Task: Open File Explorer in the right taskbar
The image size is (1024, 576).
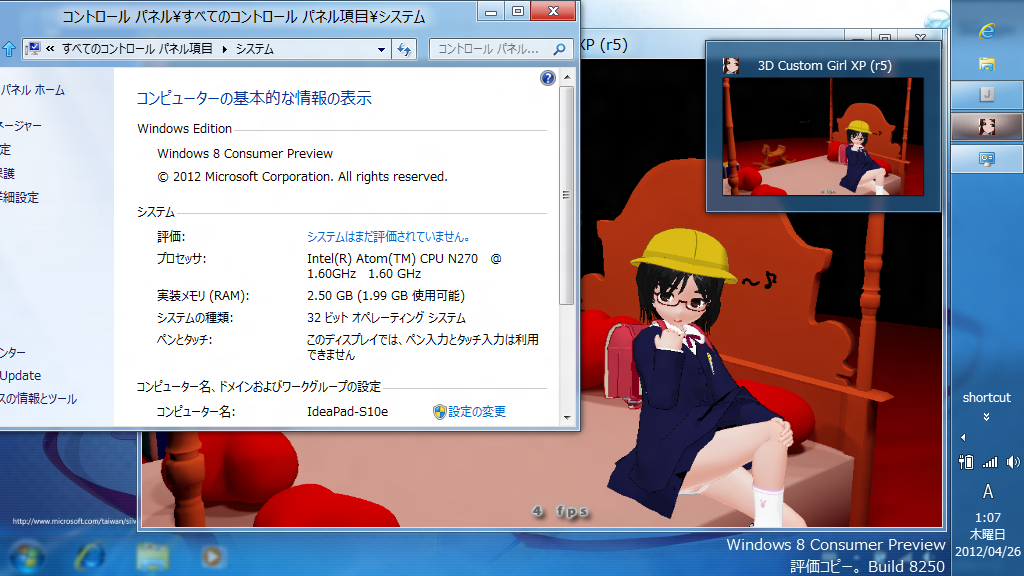Action: tap(987, 63)
